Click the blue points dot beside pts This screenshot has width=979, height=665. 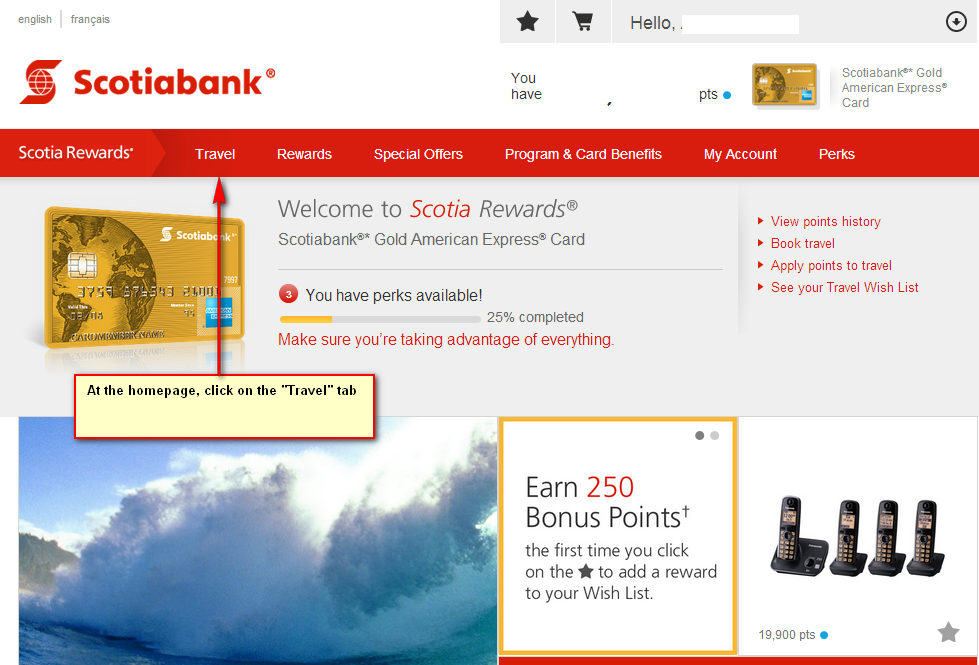[727, 96]
